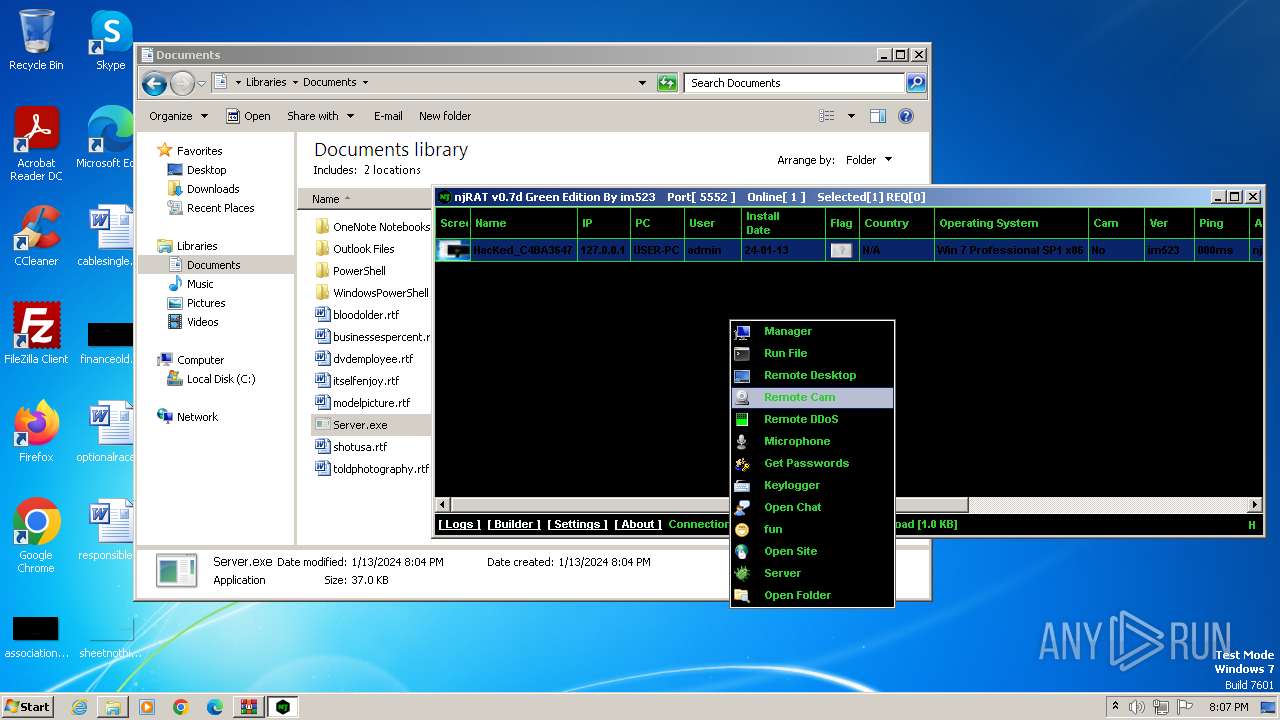The height and width of the screenshot is (720, 1280).
Task: Select the OneNote Notebooks folder
Action: coord(381,227)
